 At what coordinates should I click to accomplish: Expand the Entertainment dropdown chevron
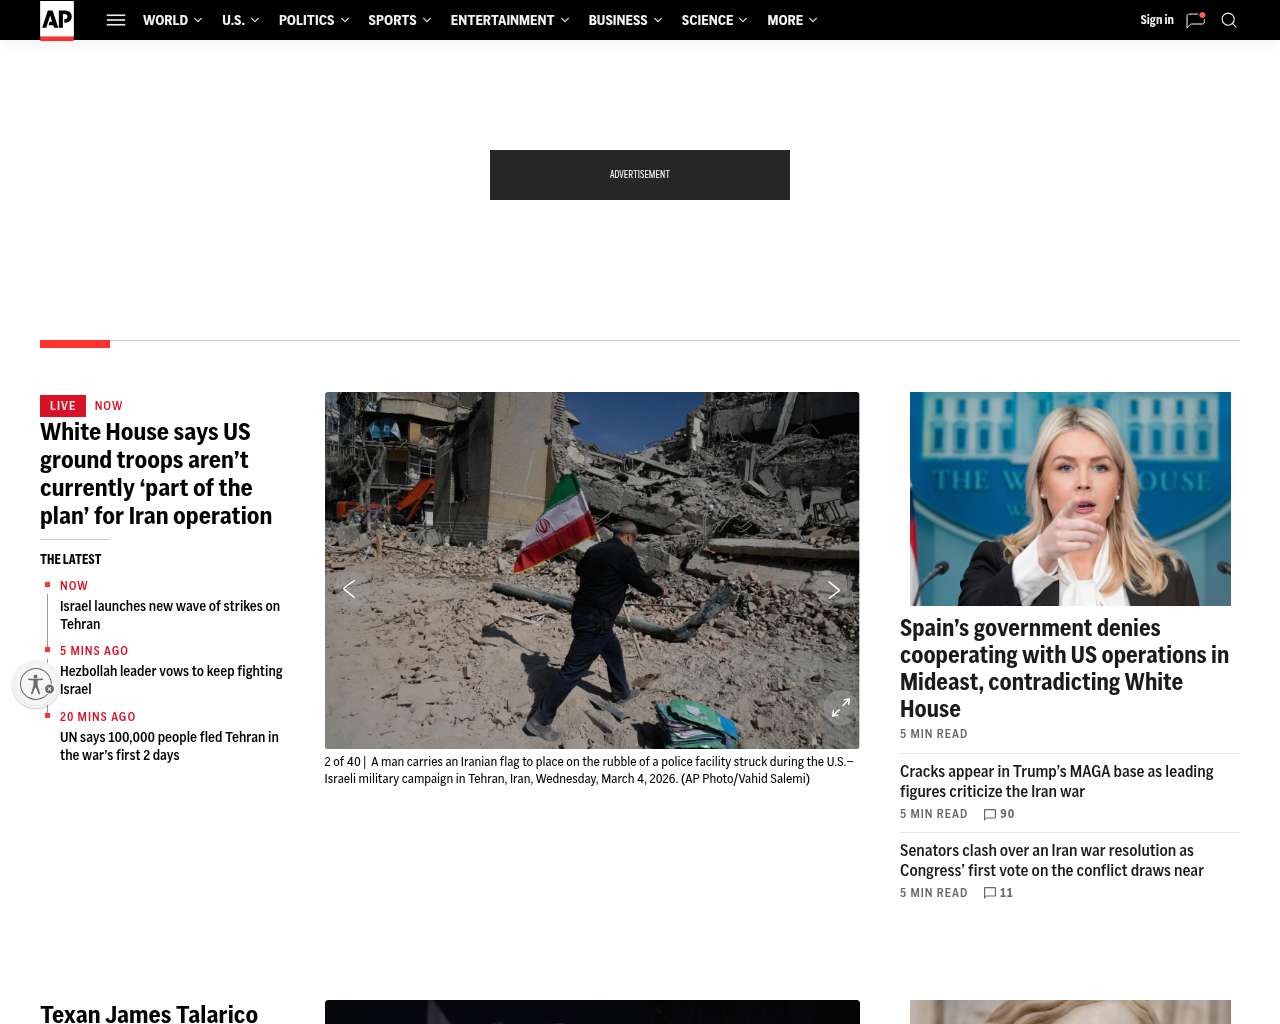pos(565,20)
